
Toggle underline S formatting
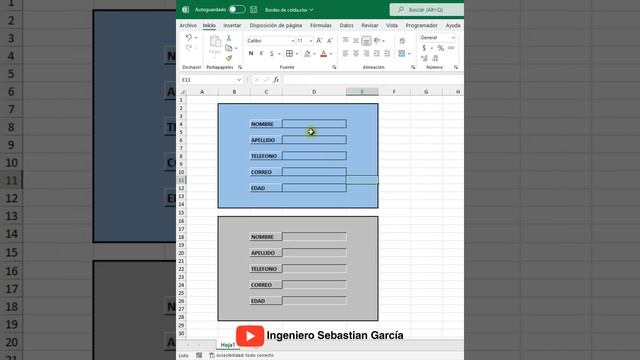271,53
